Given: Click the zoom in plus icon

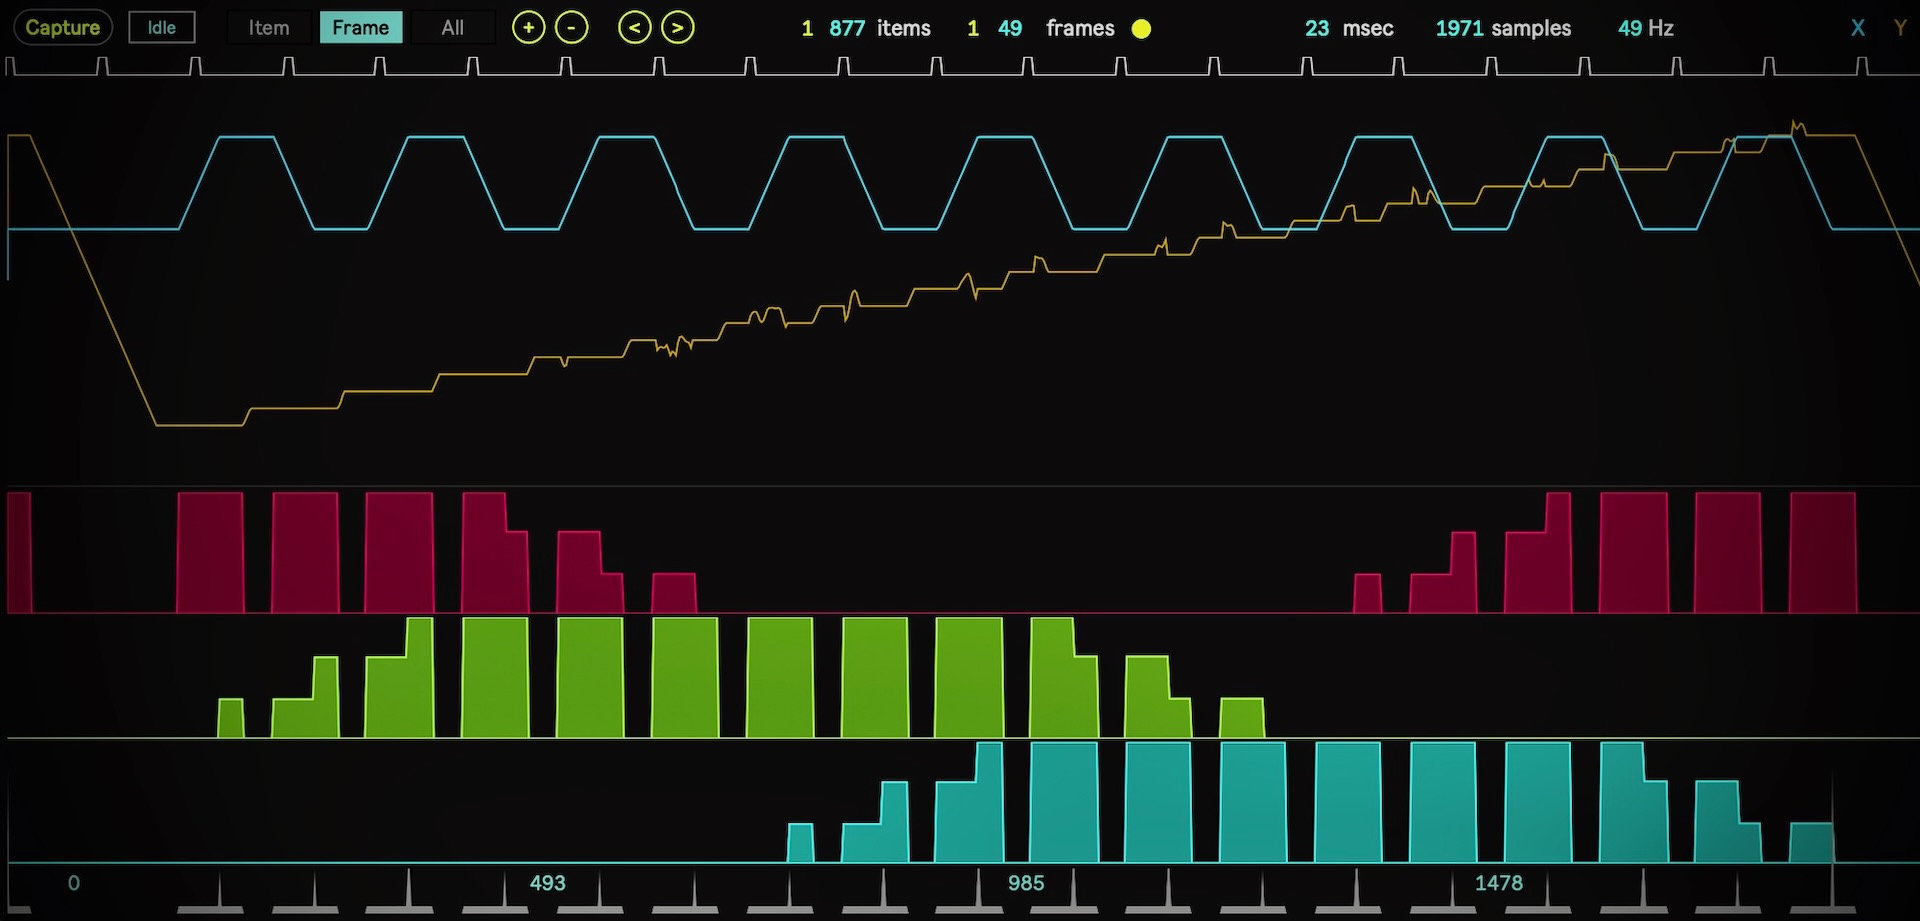Looking at the screenshot, I should click(528, 28).
